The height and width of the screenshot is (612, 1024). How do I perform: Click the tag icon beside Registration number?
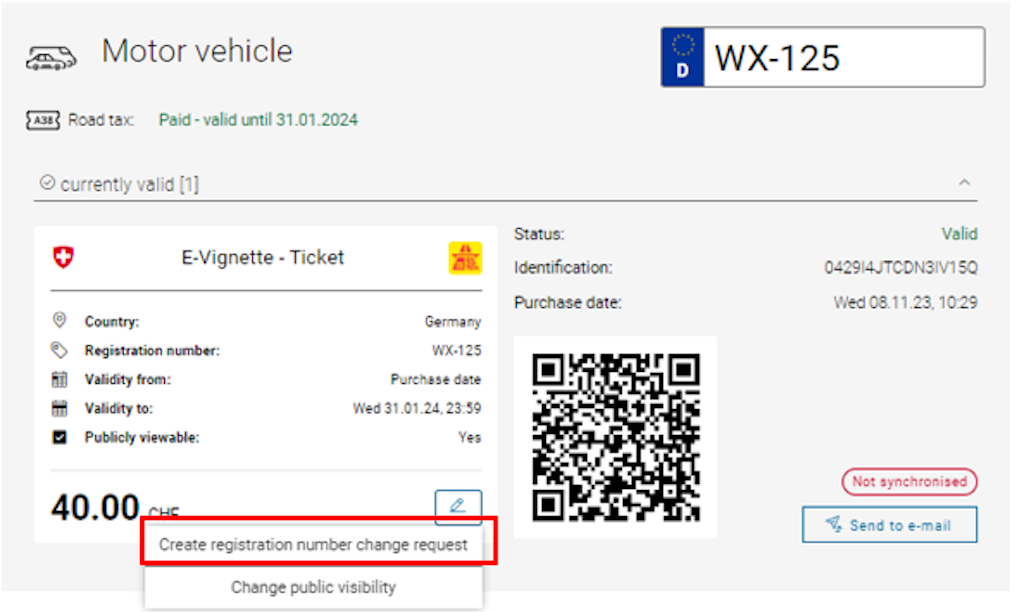59,350
